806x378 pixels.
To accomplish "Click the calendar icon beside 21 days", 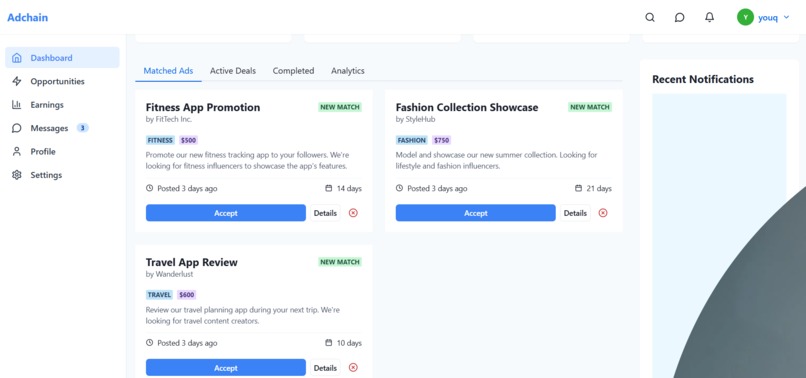I will tap(578, 188).
